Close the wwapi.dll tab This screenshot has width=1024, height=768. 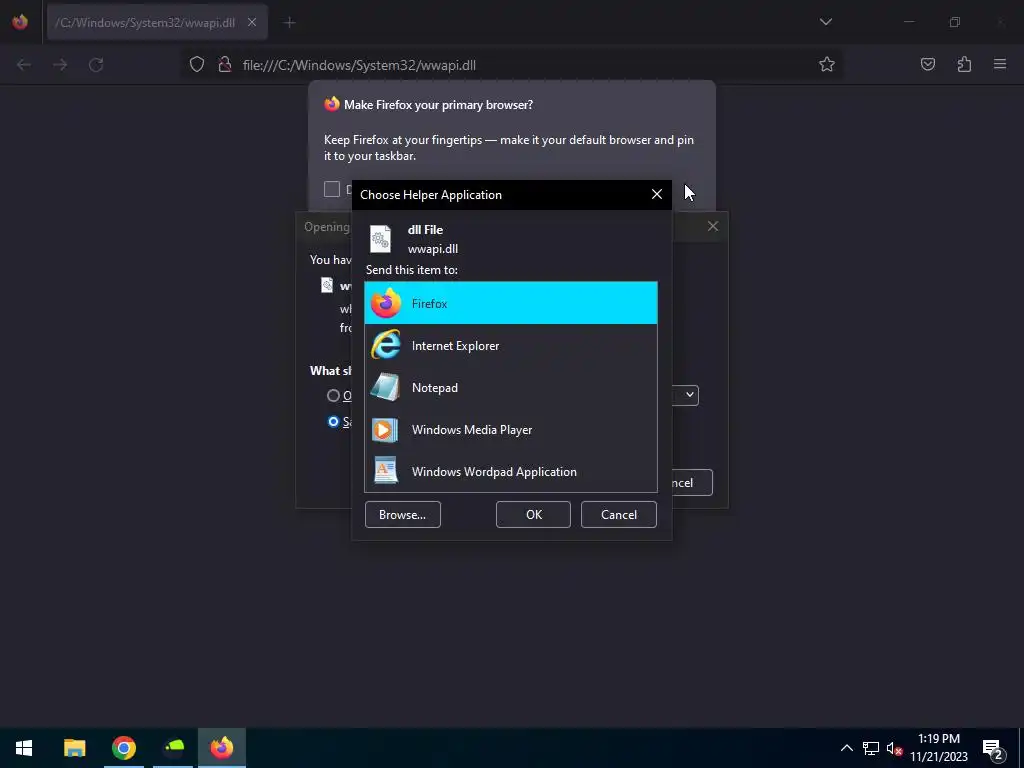pyautogui.click(x=252, y=22)
